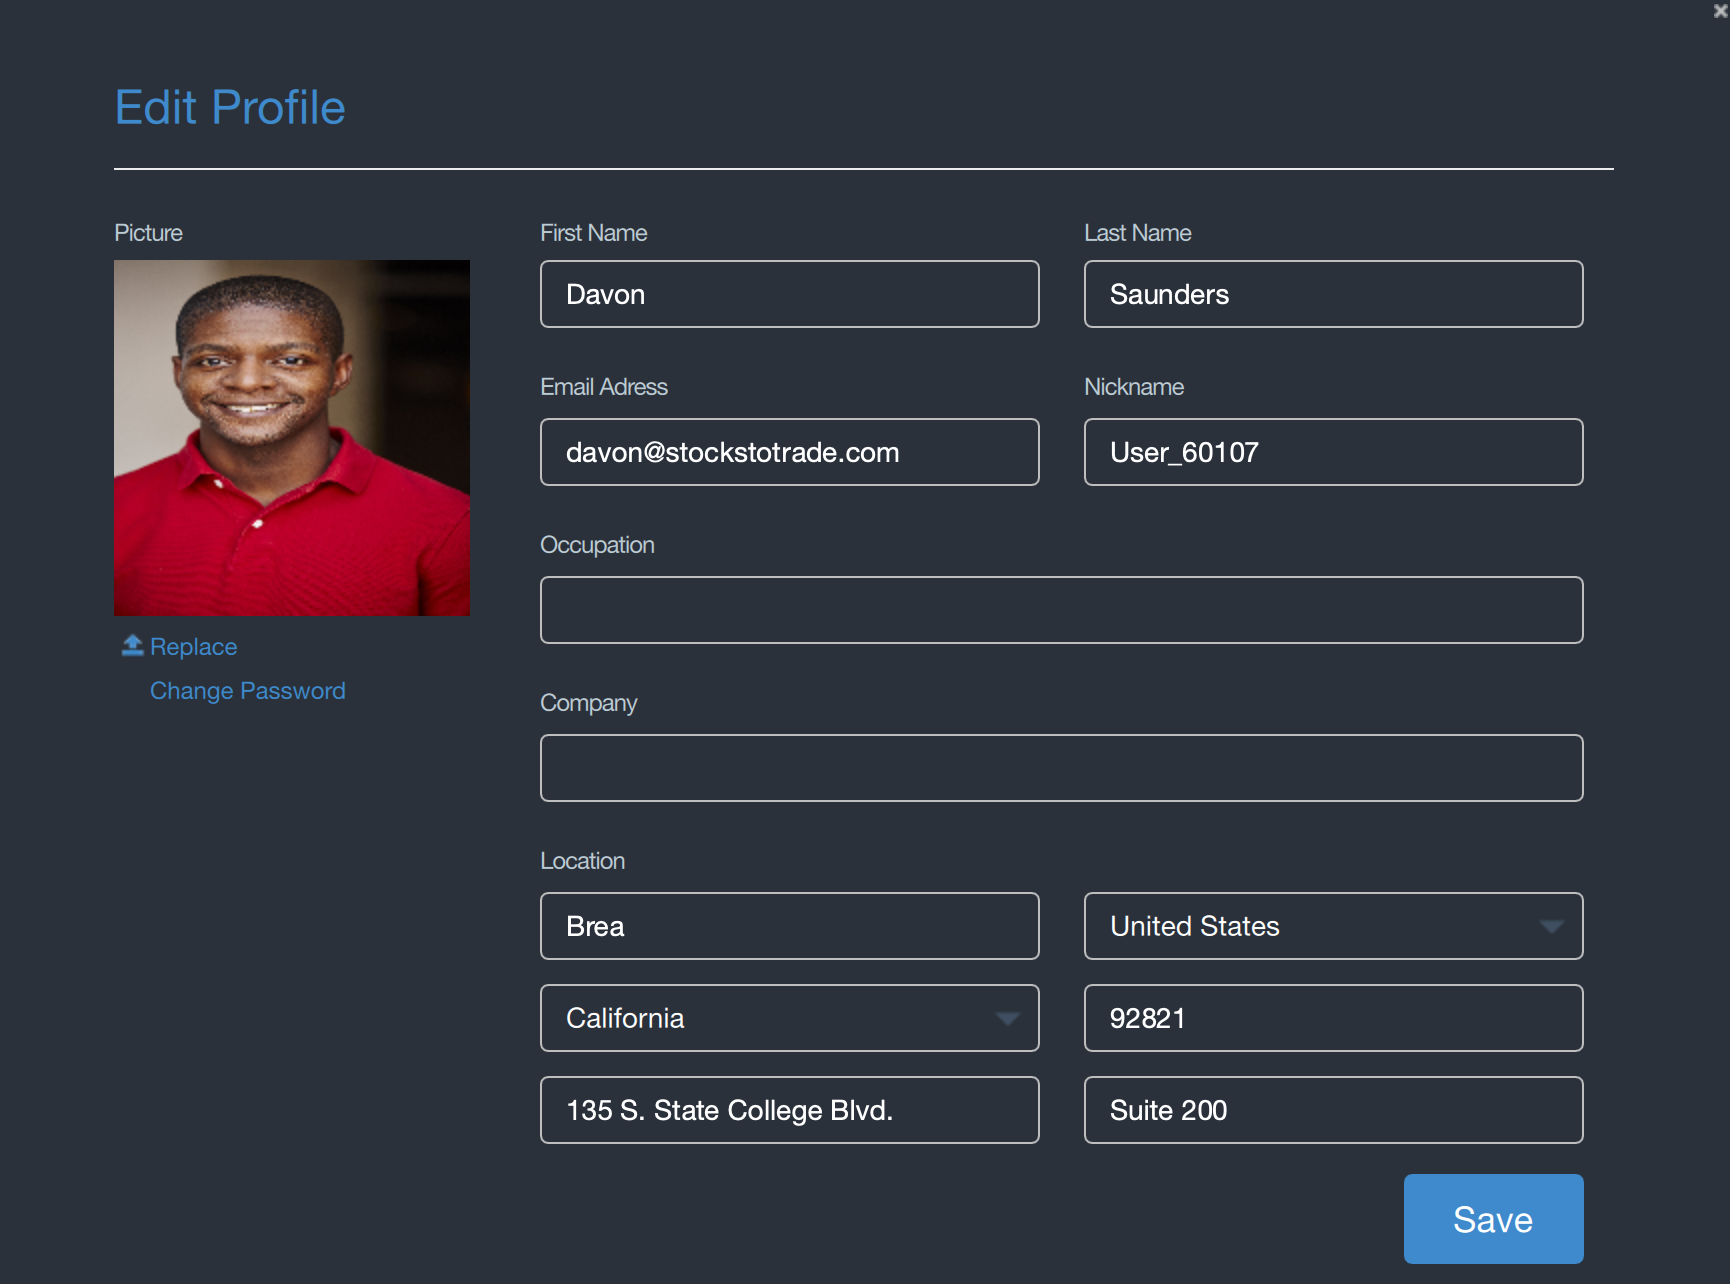This screenshot has height=1284, width=1730.
Task: Click the Last Name field containing Saunders
Action: coord(1333,294)
